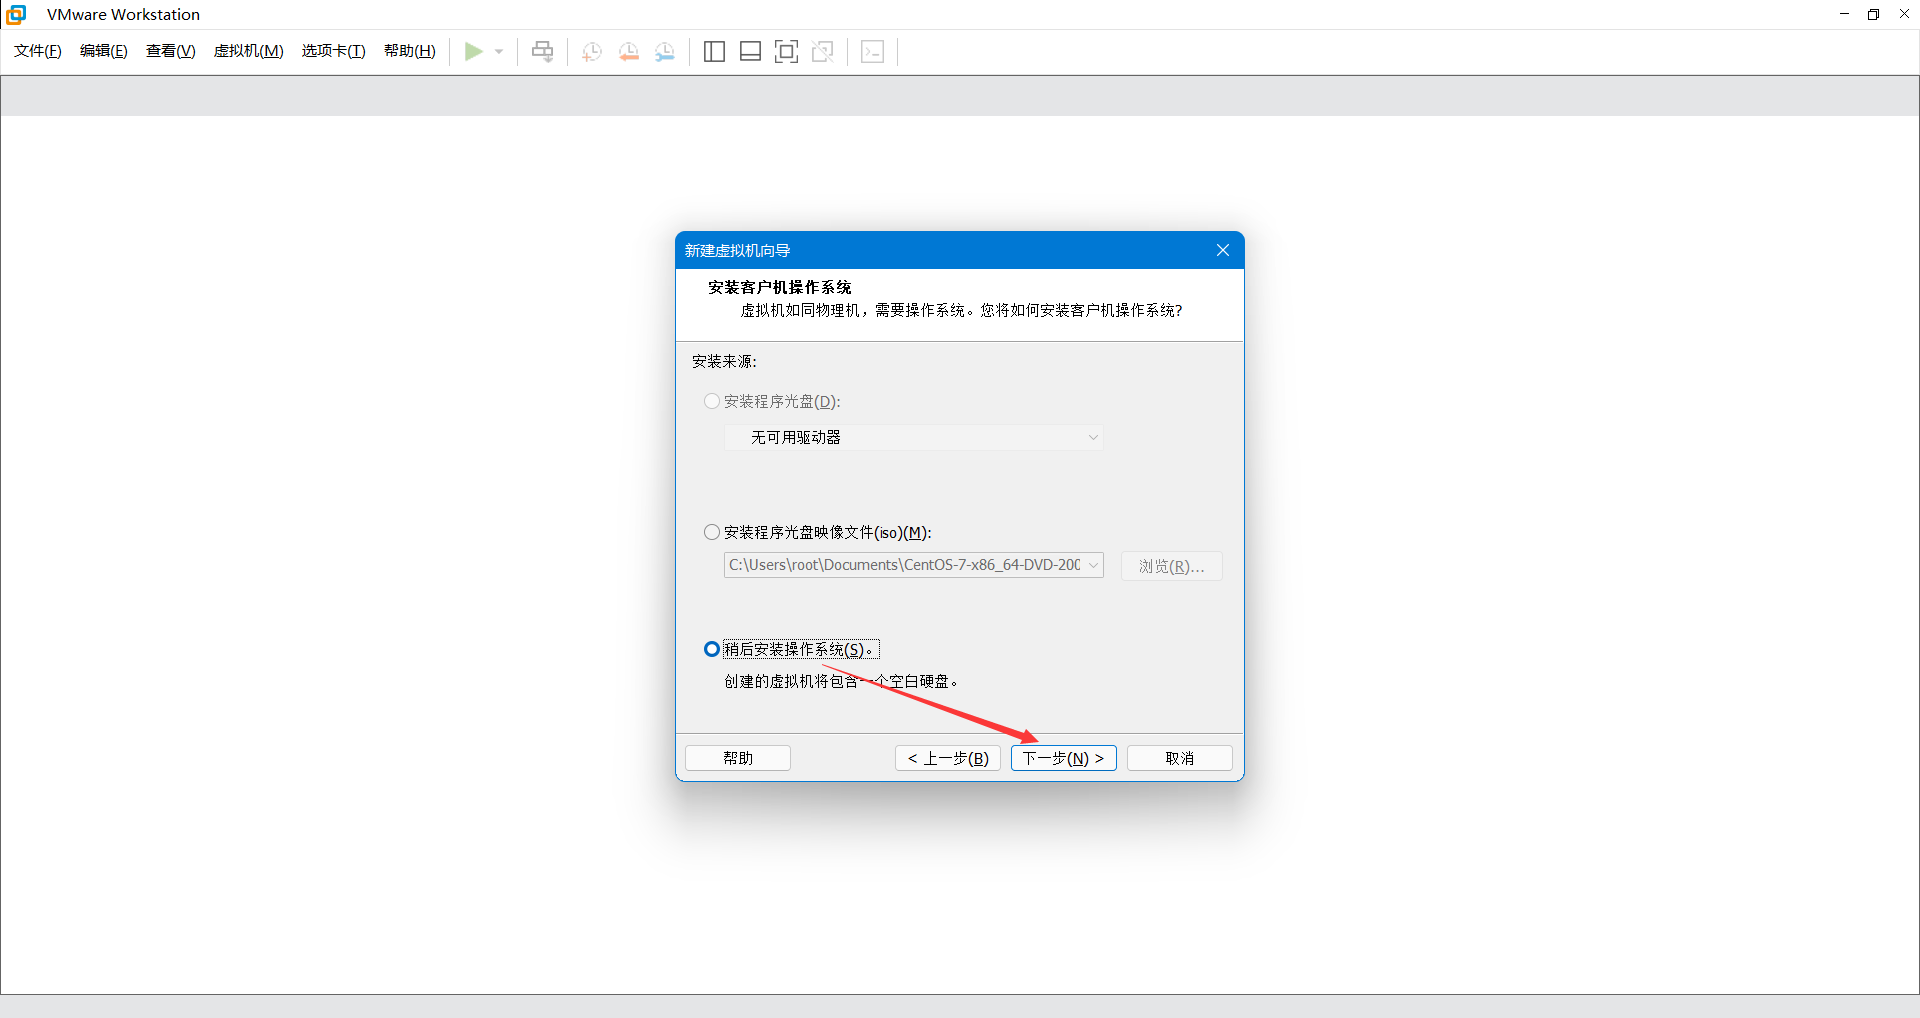This screenshot has width=1920, height=1018.
Task: Select the 安装程序光盘(D) radio option
Action: 712,401
